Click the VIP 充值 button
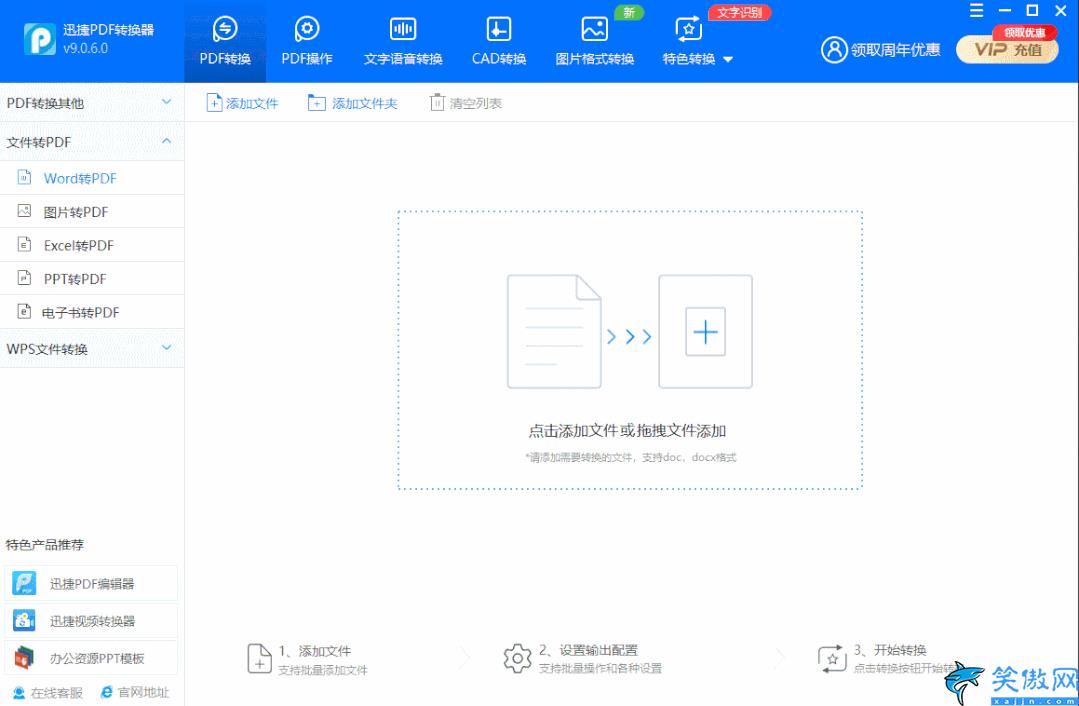 1007,50
